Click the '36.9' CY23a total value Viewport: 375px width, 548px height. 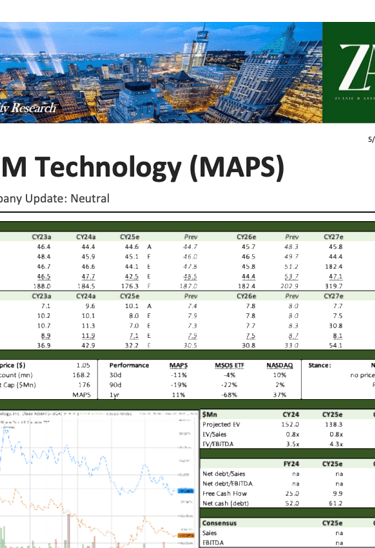pos(44,345)
